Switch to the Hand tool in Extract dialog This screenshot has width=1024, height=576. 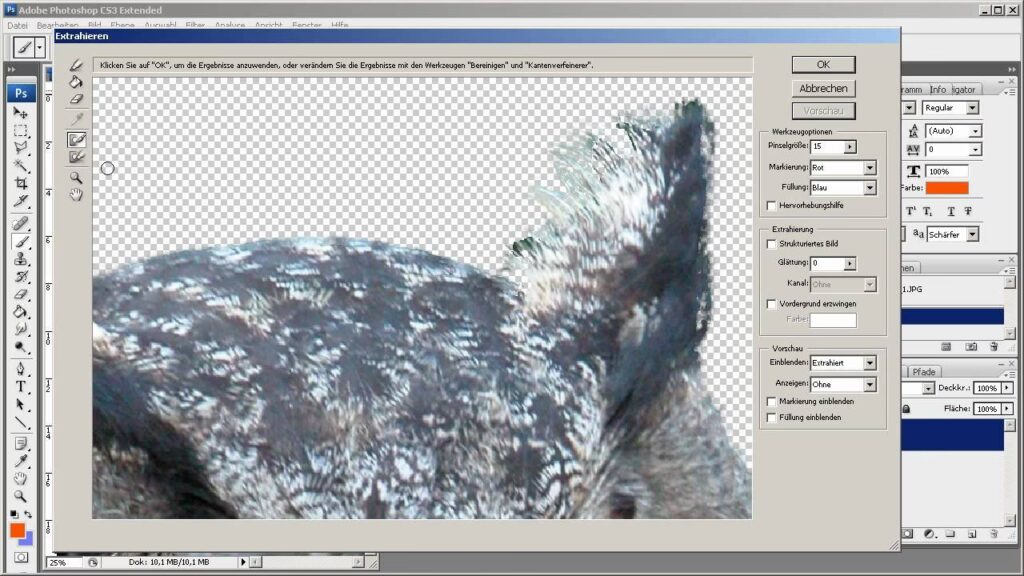[77, 194]
